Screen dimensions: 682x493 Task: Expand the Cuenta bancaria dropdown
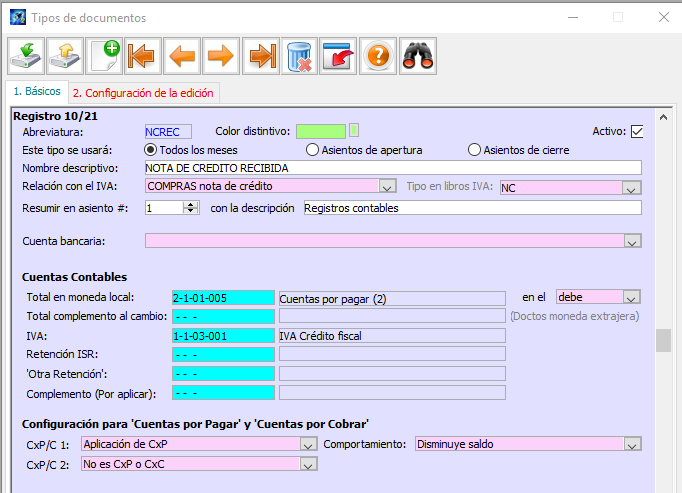coord(631,241)
